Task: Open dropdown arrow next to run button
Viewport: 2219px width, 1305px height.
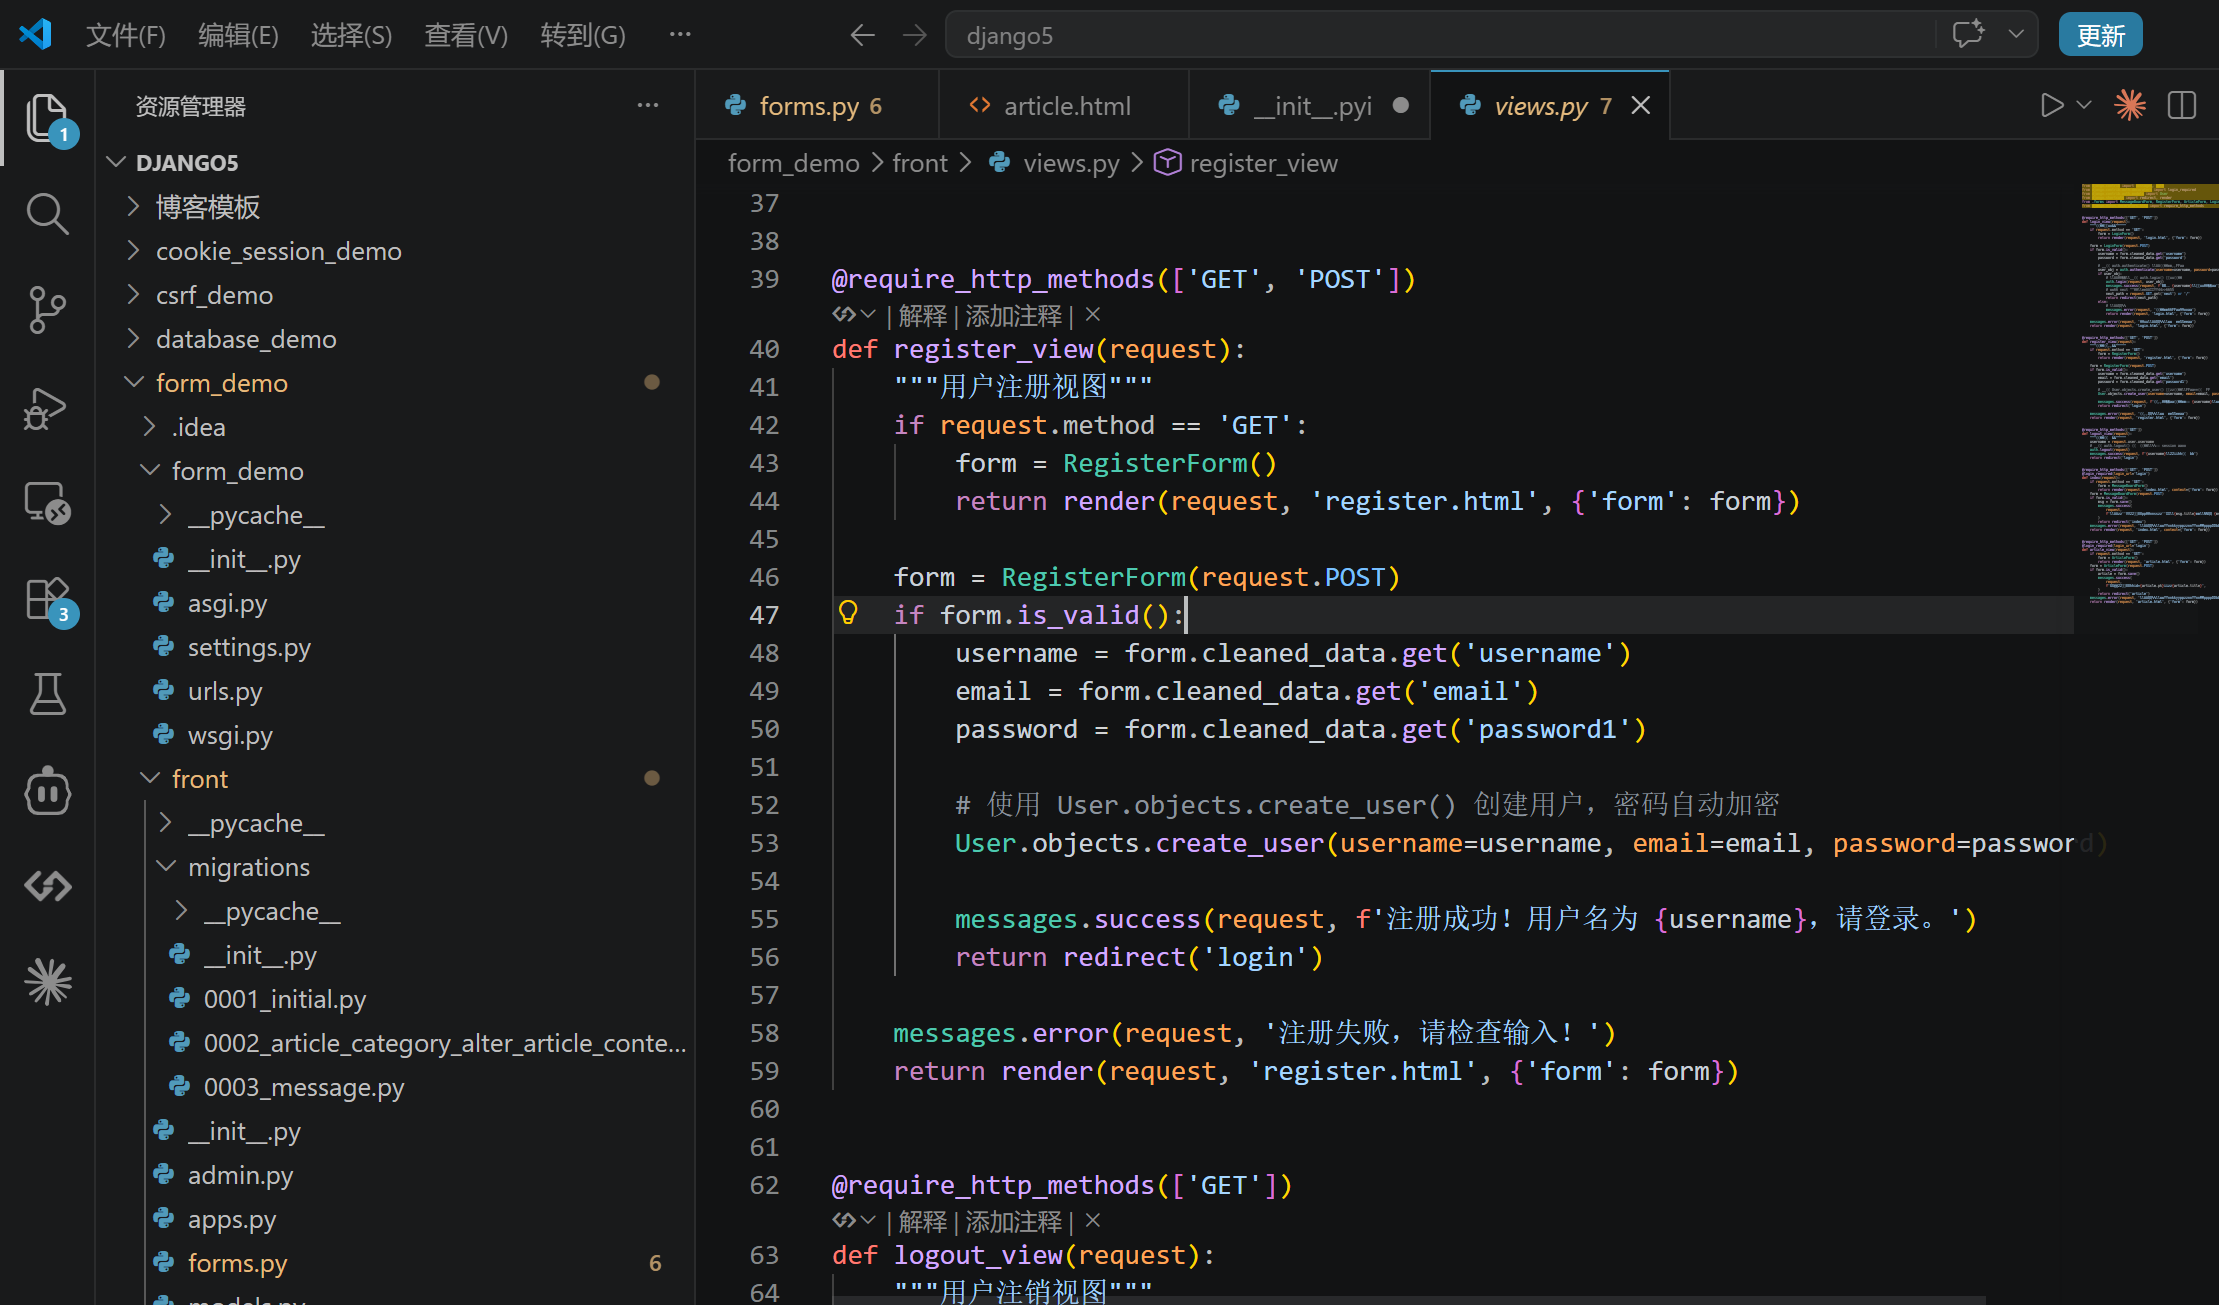Action: (2084, 105)
